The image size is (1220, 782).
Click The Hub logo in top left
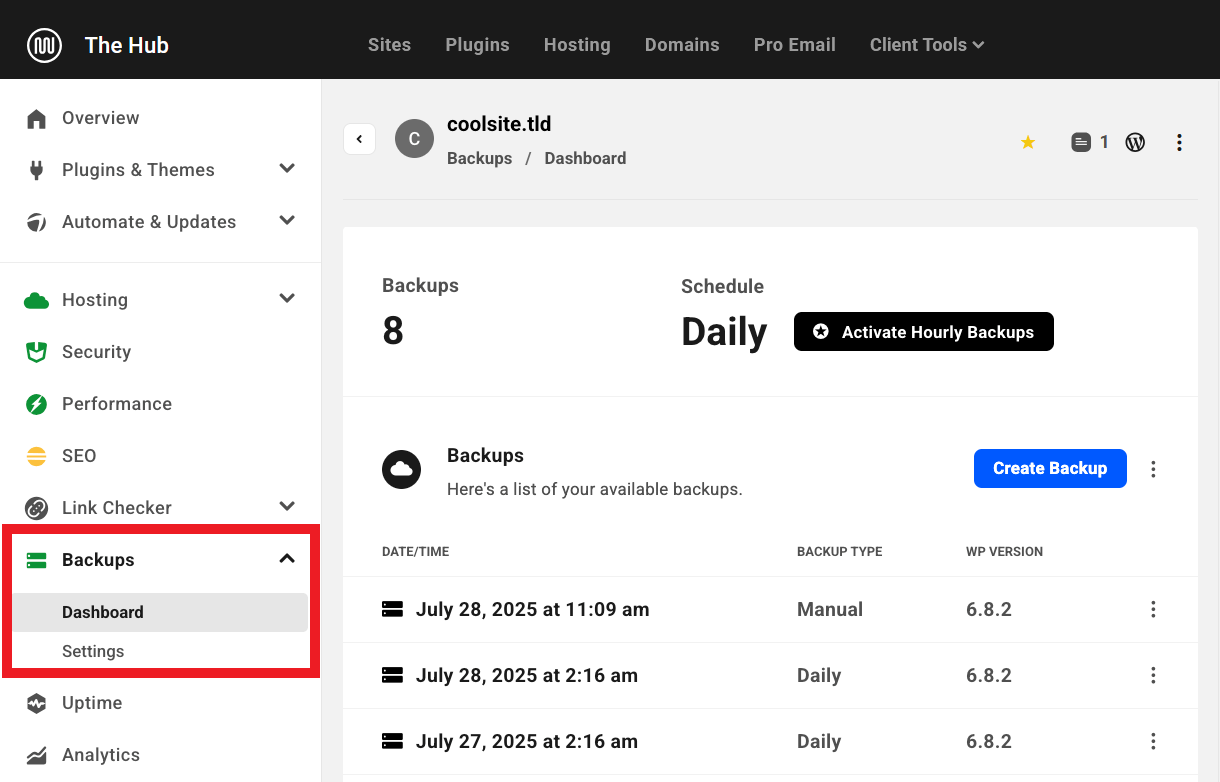(x=97, y=44)
